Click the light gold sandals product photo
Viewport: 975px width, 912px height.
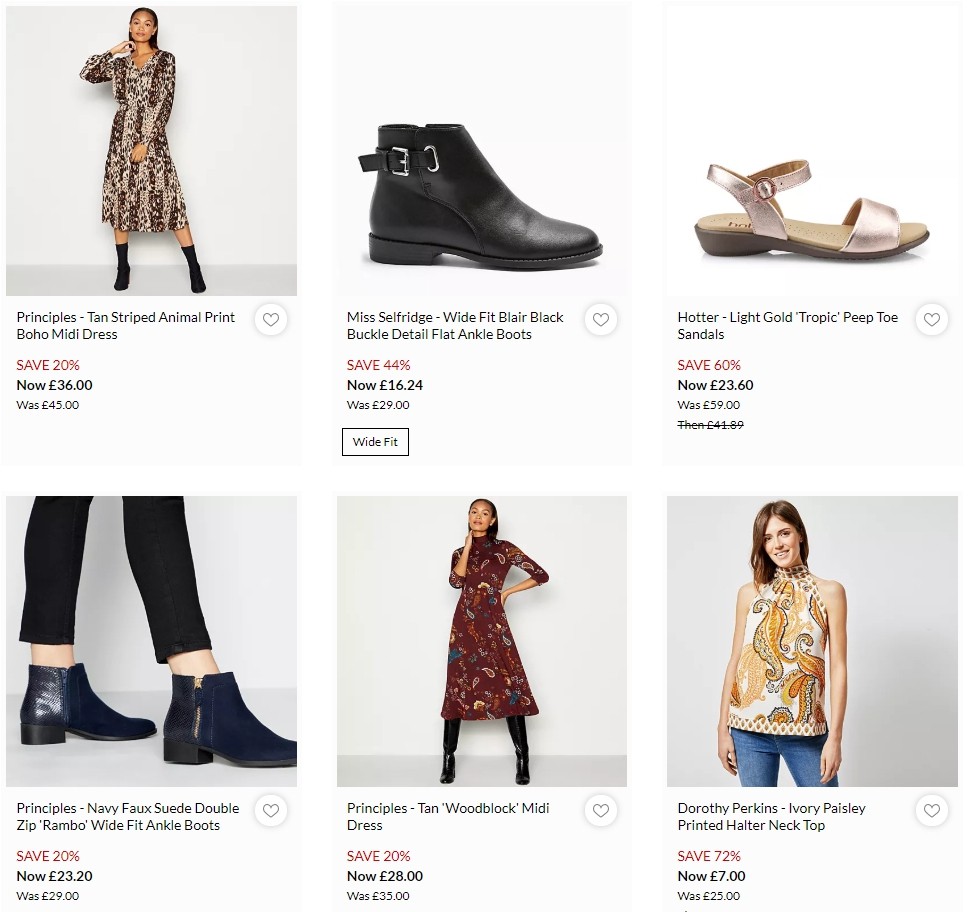(x=812, y=150)
